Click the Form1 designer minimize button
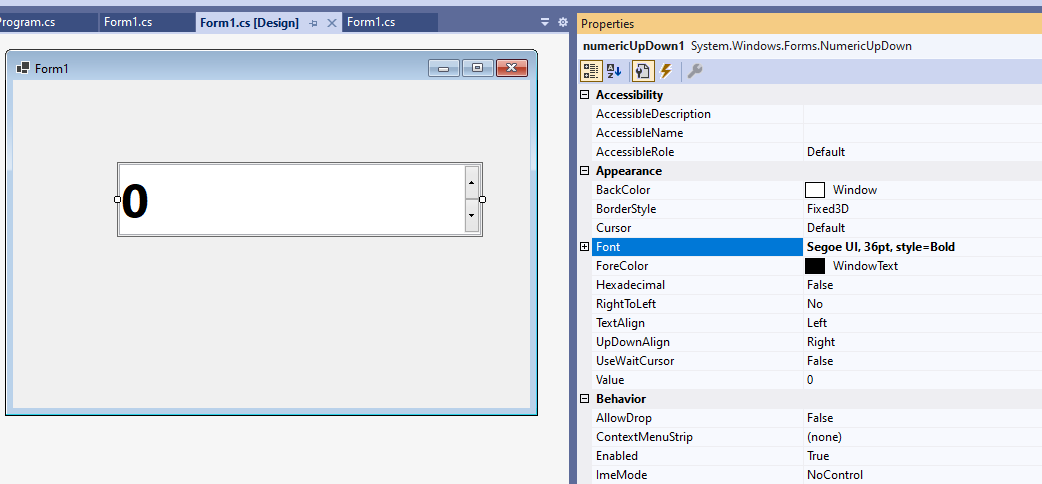Viewport: 1042px width, 484px height. pyautogui.click(x=444, y=68)
